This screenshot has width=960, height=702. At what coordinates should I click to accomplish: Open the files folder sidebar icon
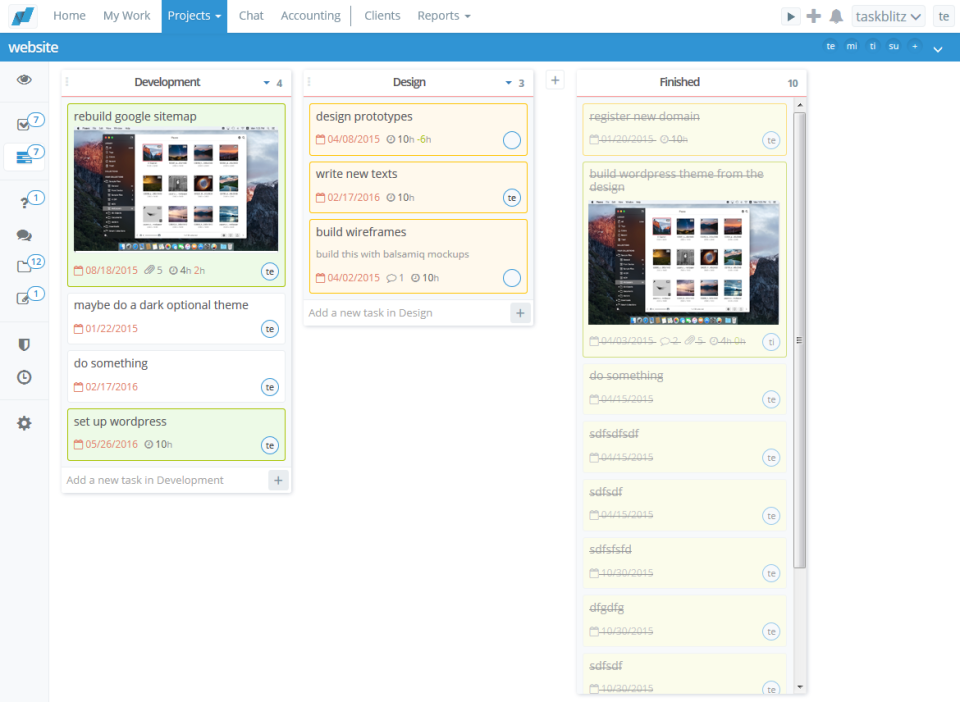(24, 262)
